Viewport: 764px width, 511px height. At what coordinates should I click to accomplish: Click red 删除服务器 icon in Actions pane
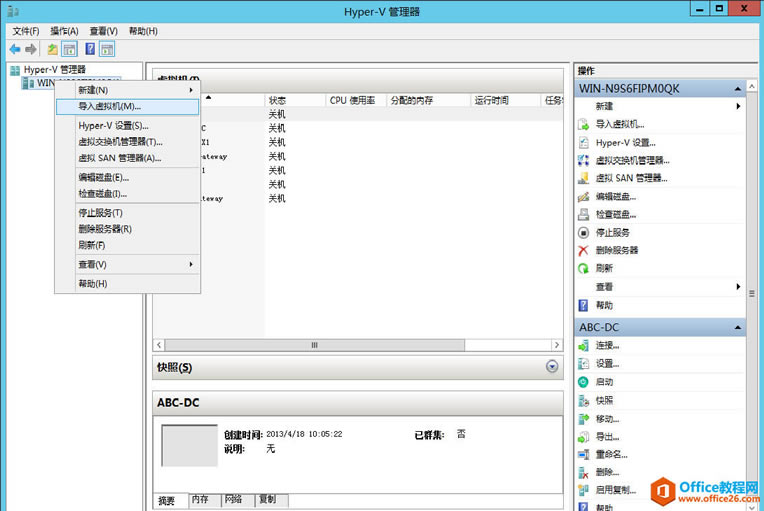tap(583, 250)
